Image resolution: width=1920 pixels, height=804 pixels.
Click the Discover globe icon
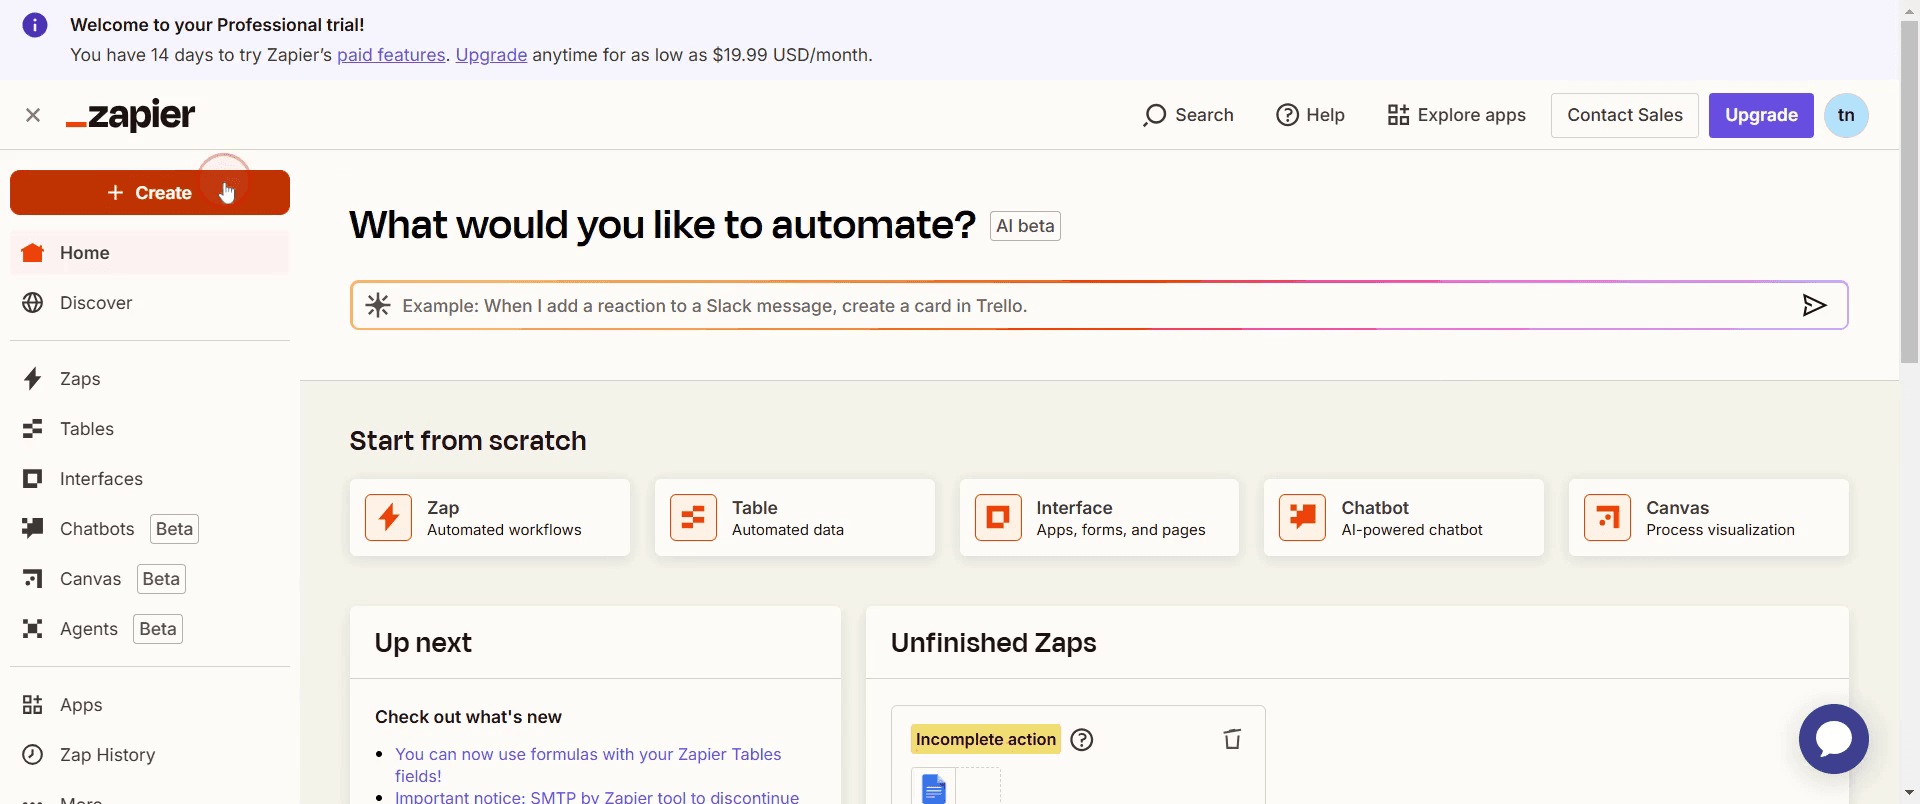click(x=33, y=303)
